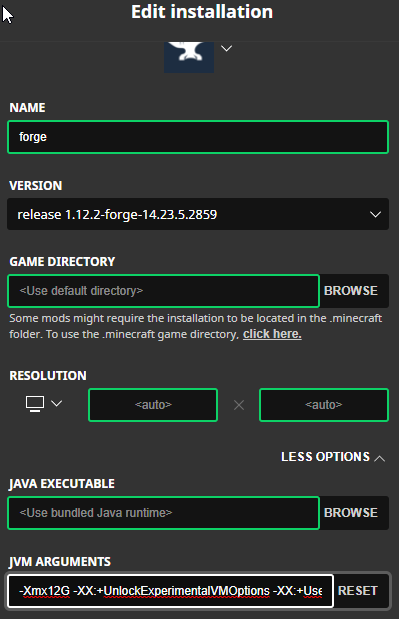Follow the 'click here.' .minecraft link
The height and width of the screenshot is (619, 399).
point(272,334)
